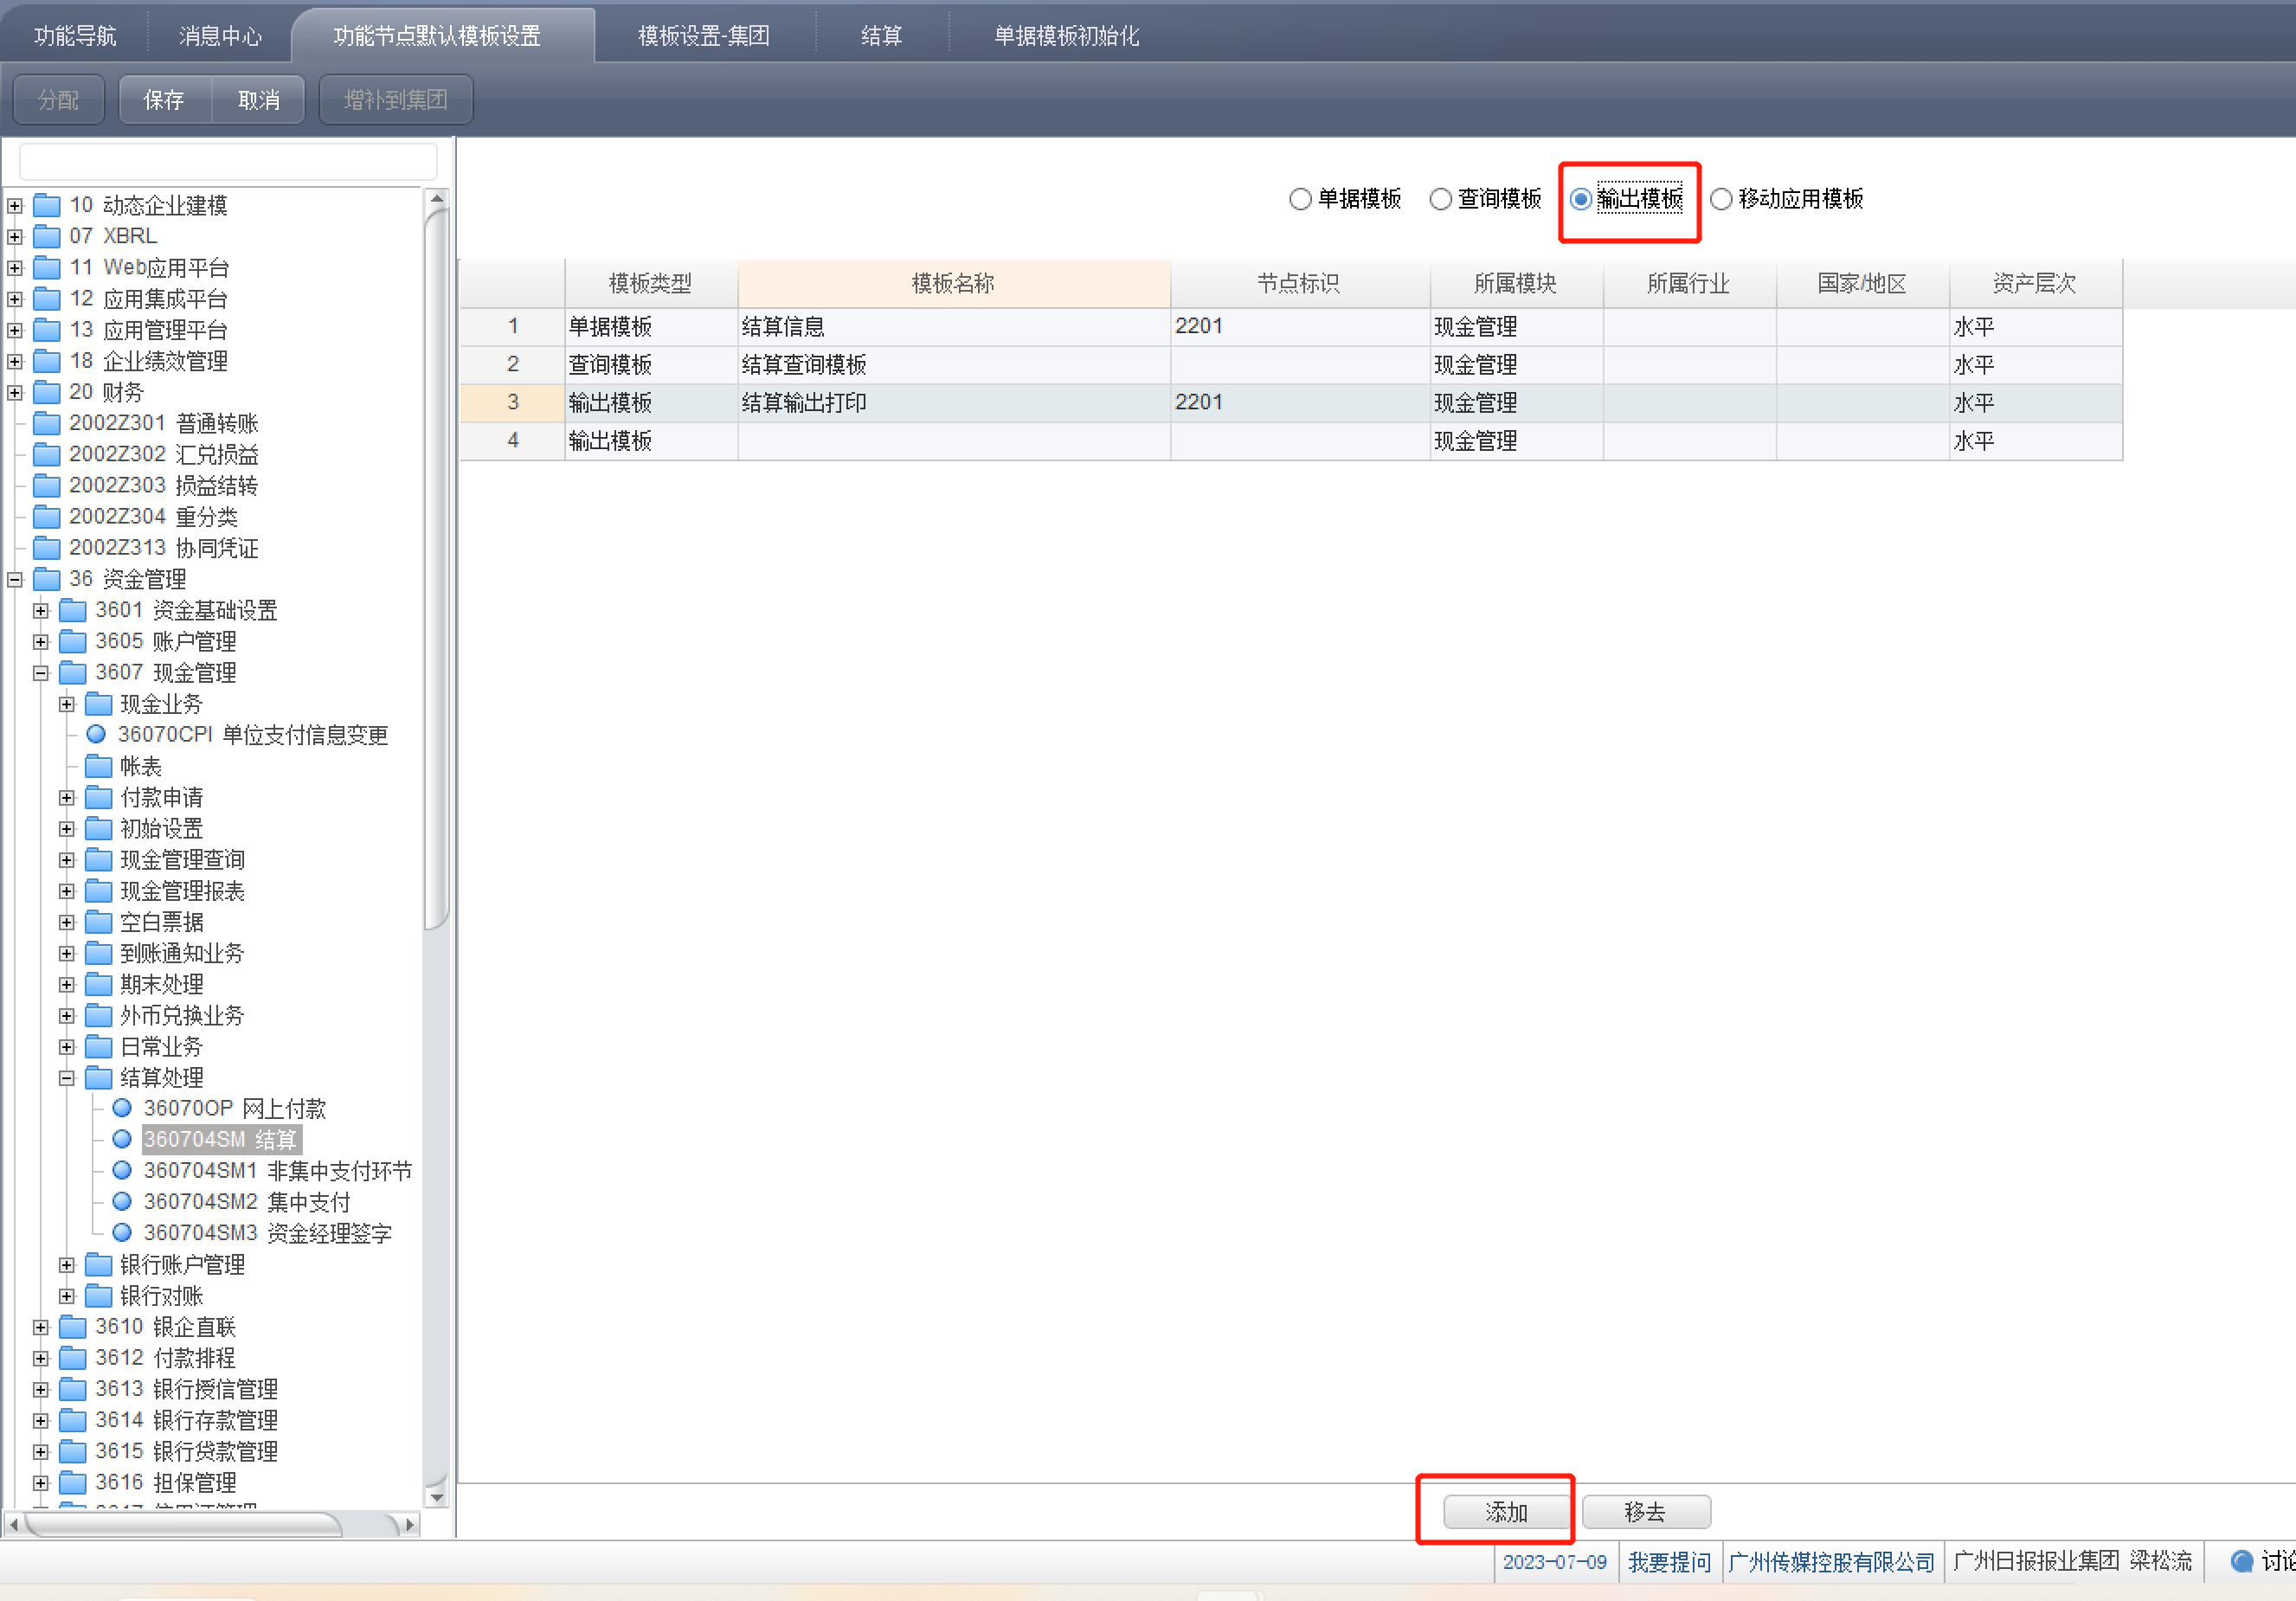Image resolution: width=2296 pixels, height=1601 pixels.
Task: Click the 帐表 folder icon
Action: click(98, 766)
